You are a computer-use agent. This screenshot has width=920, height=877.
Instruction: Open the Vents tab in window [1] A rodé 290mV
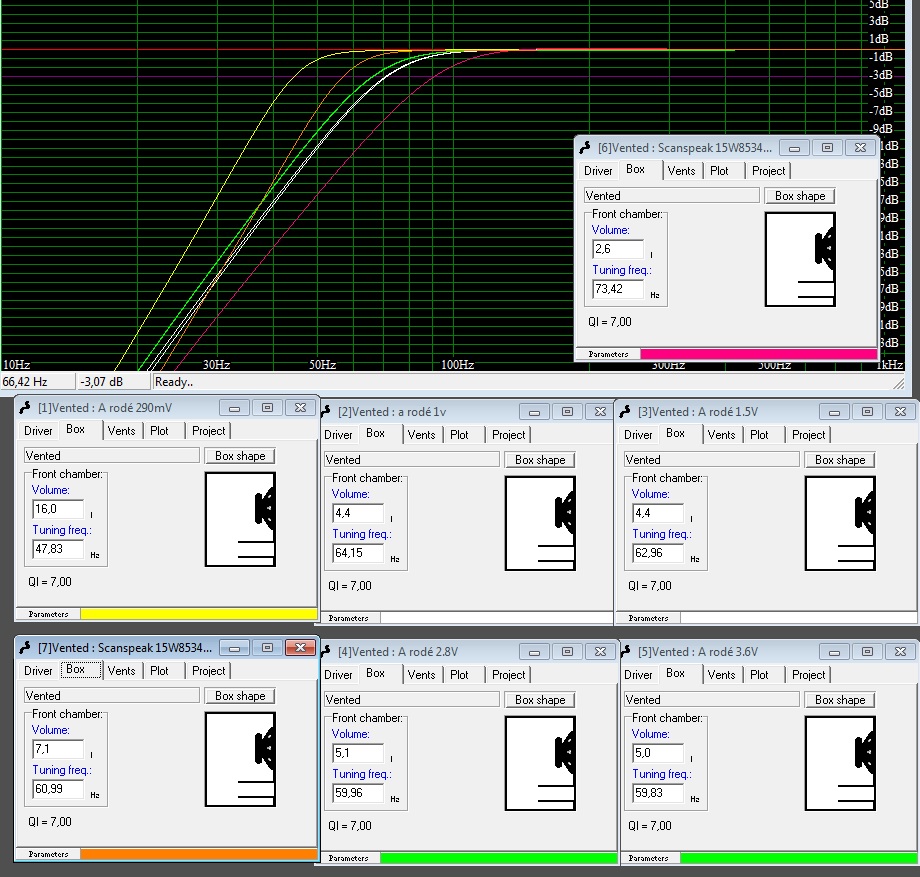(x=121, y=430)
